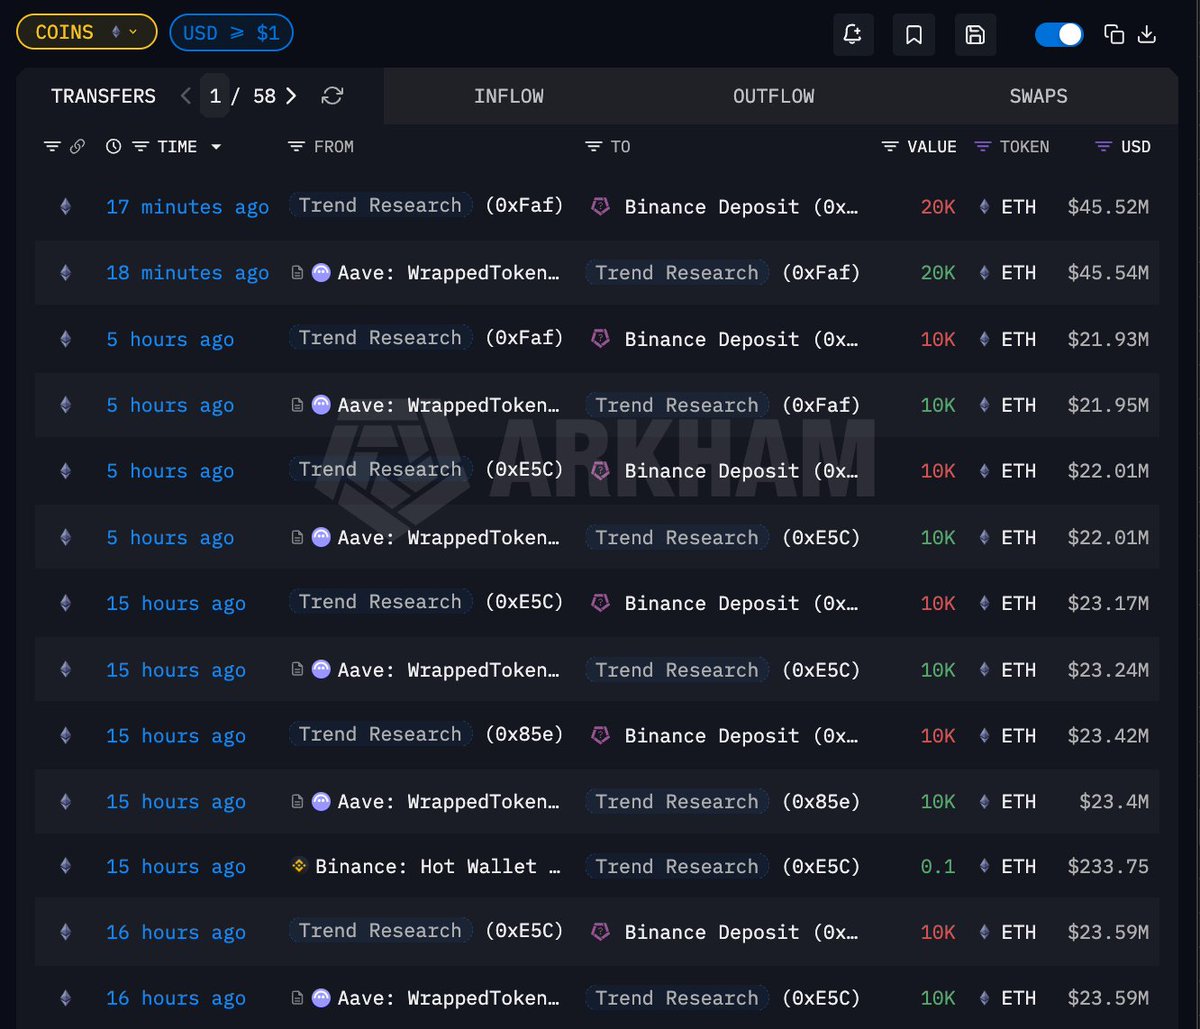Image resolution: width=1200 pixels, height=1029 pixels.
Task: Switch to the INFLOW tab
Action: pos(508,96)
